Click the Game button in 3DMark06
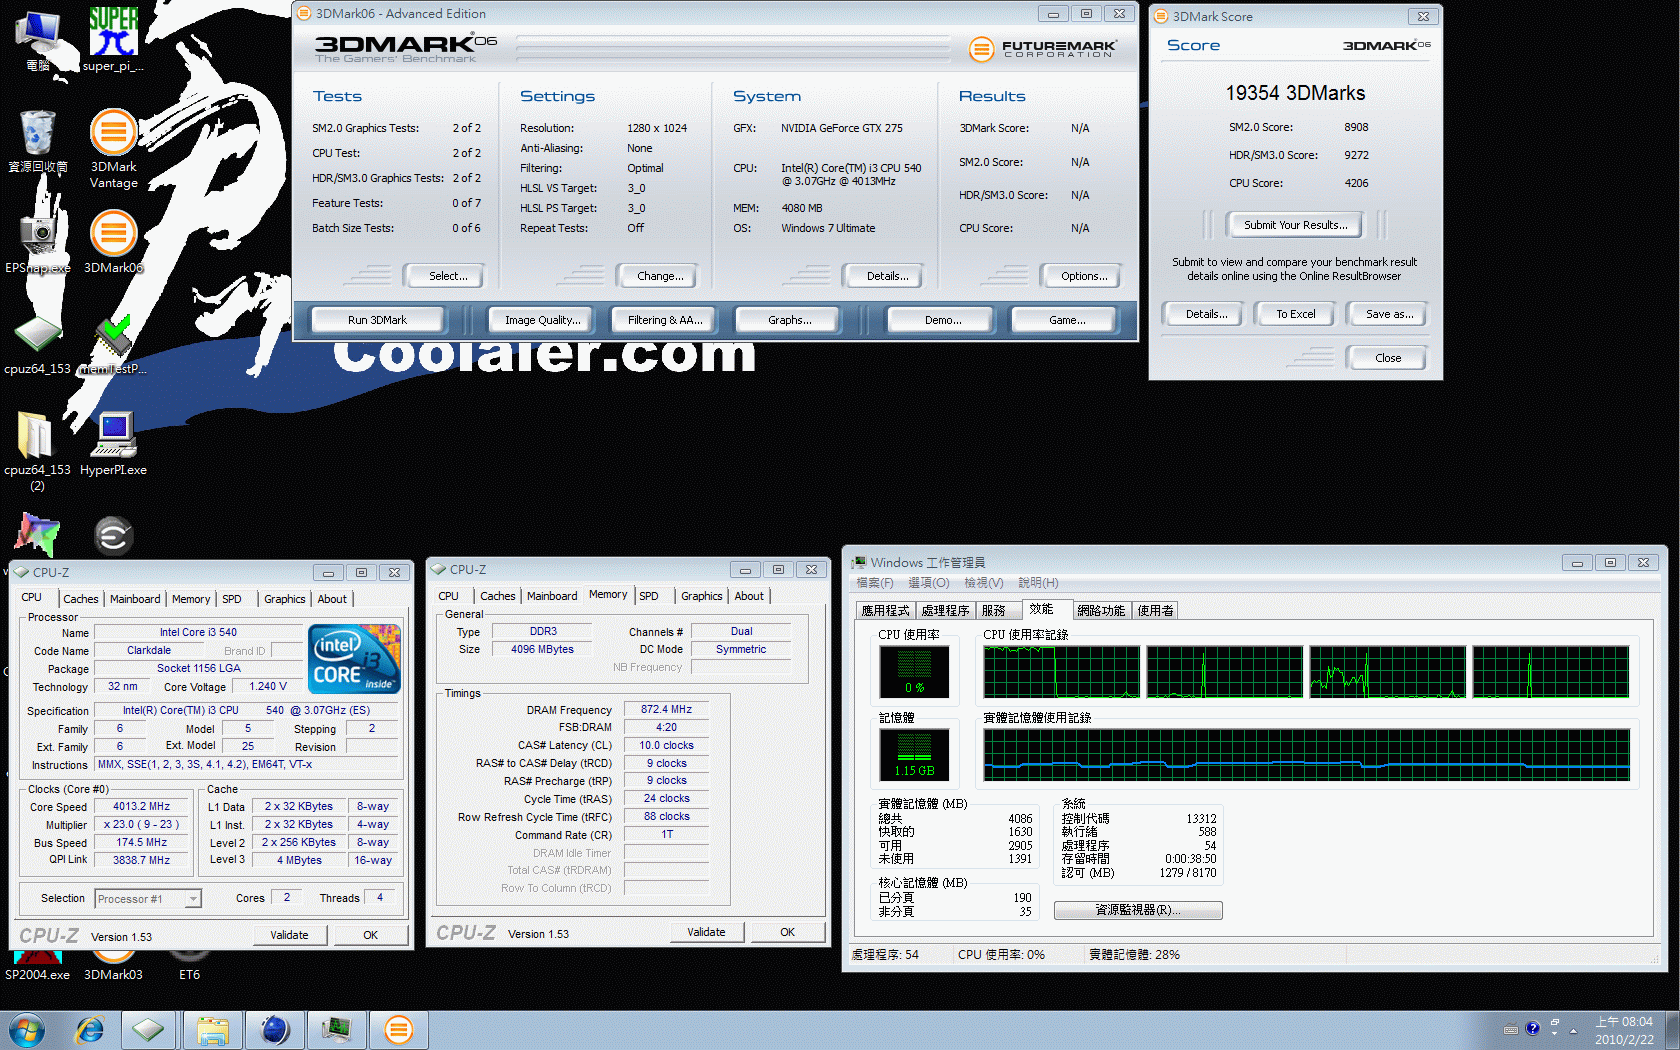The width and height of the screenshot is (1680, 1050). click(1064, 320)
